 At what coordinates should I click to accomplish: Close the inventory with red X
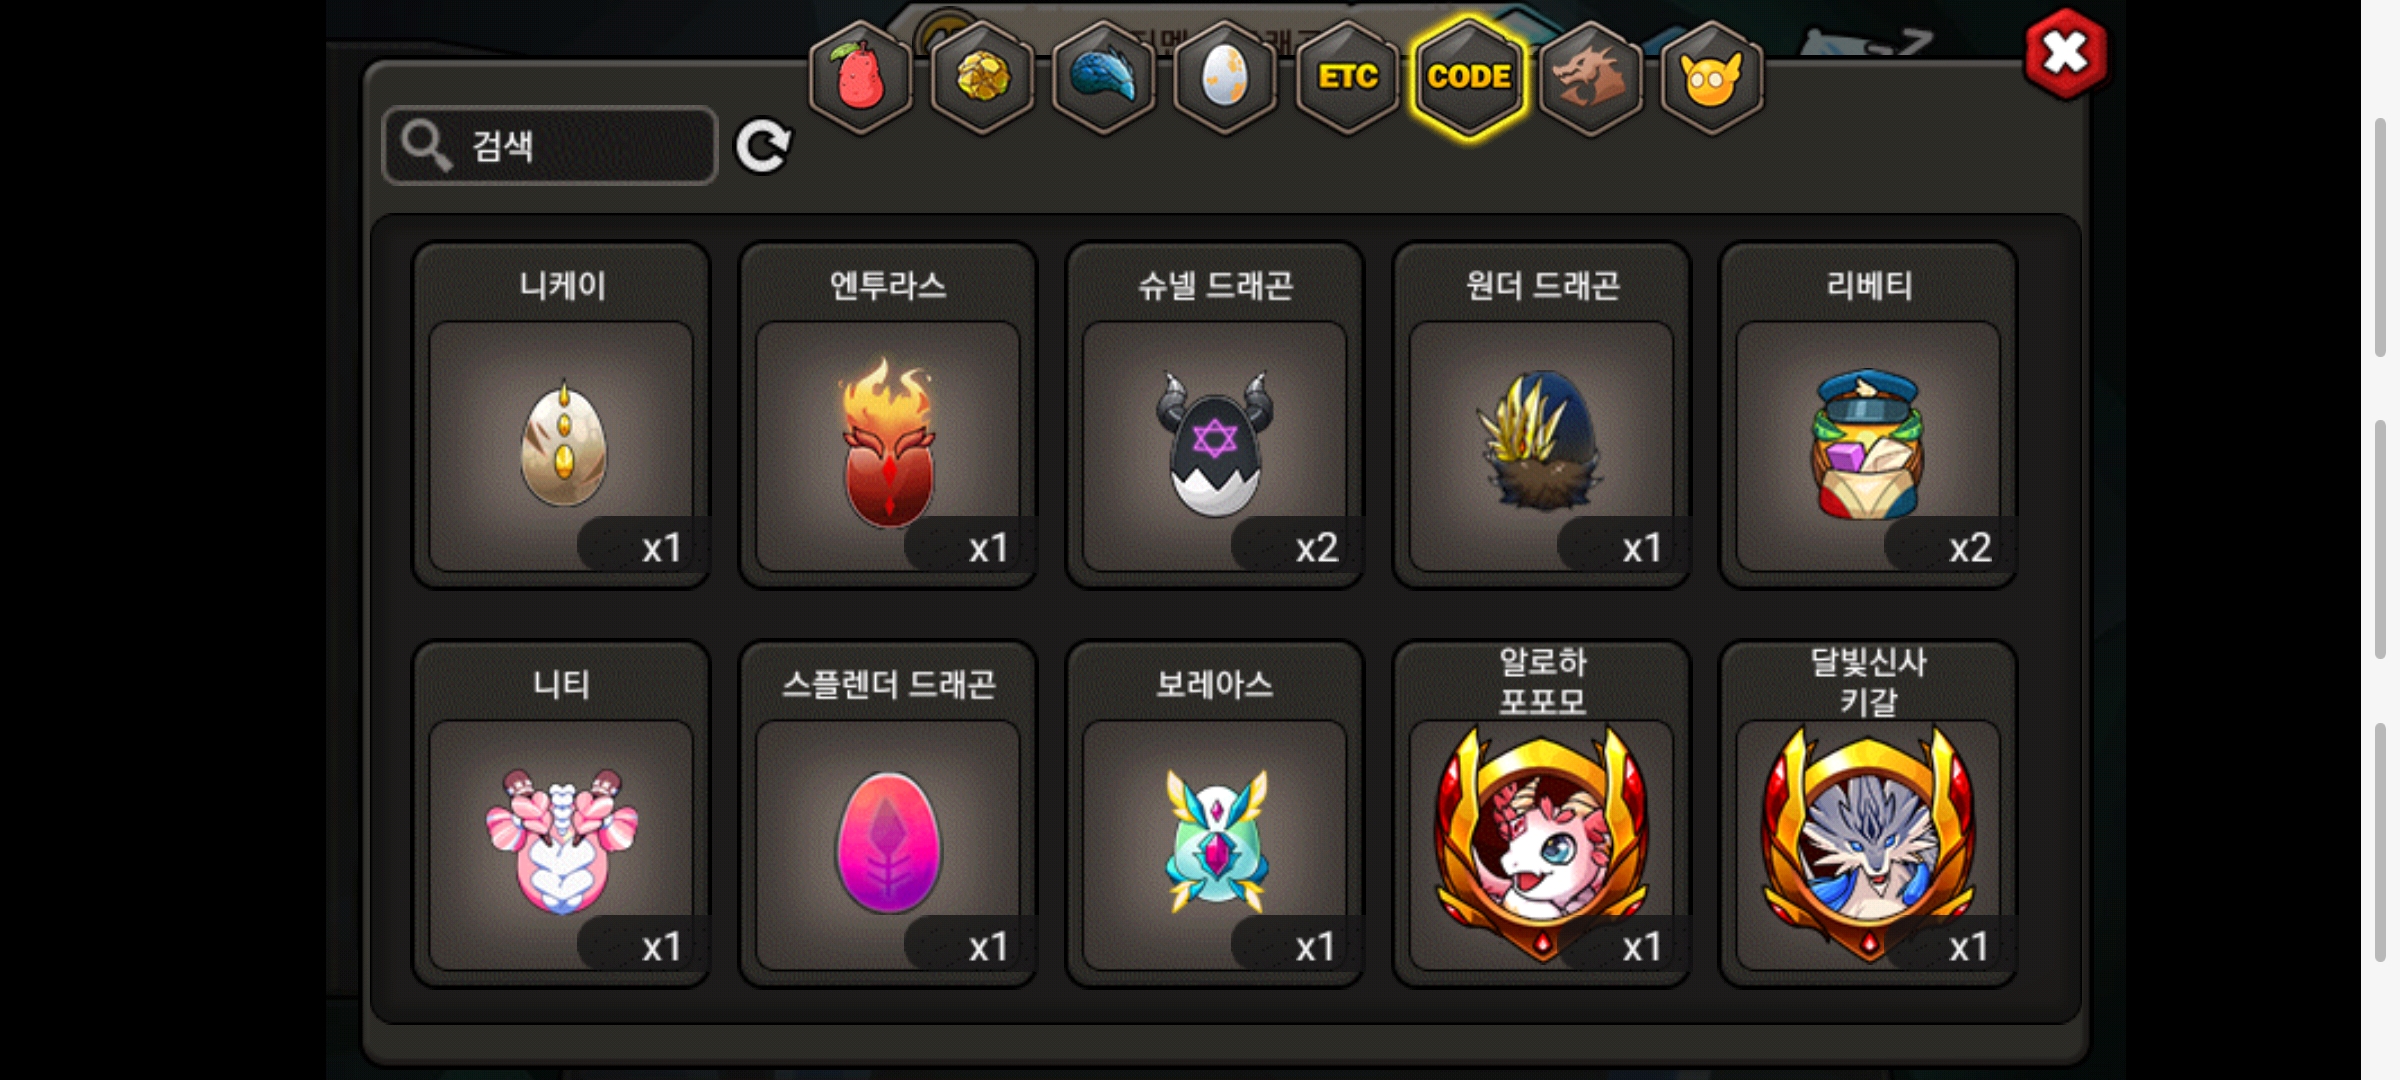(2066, 54)
